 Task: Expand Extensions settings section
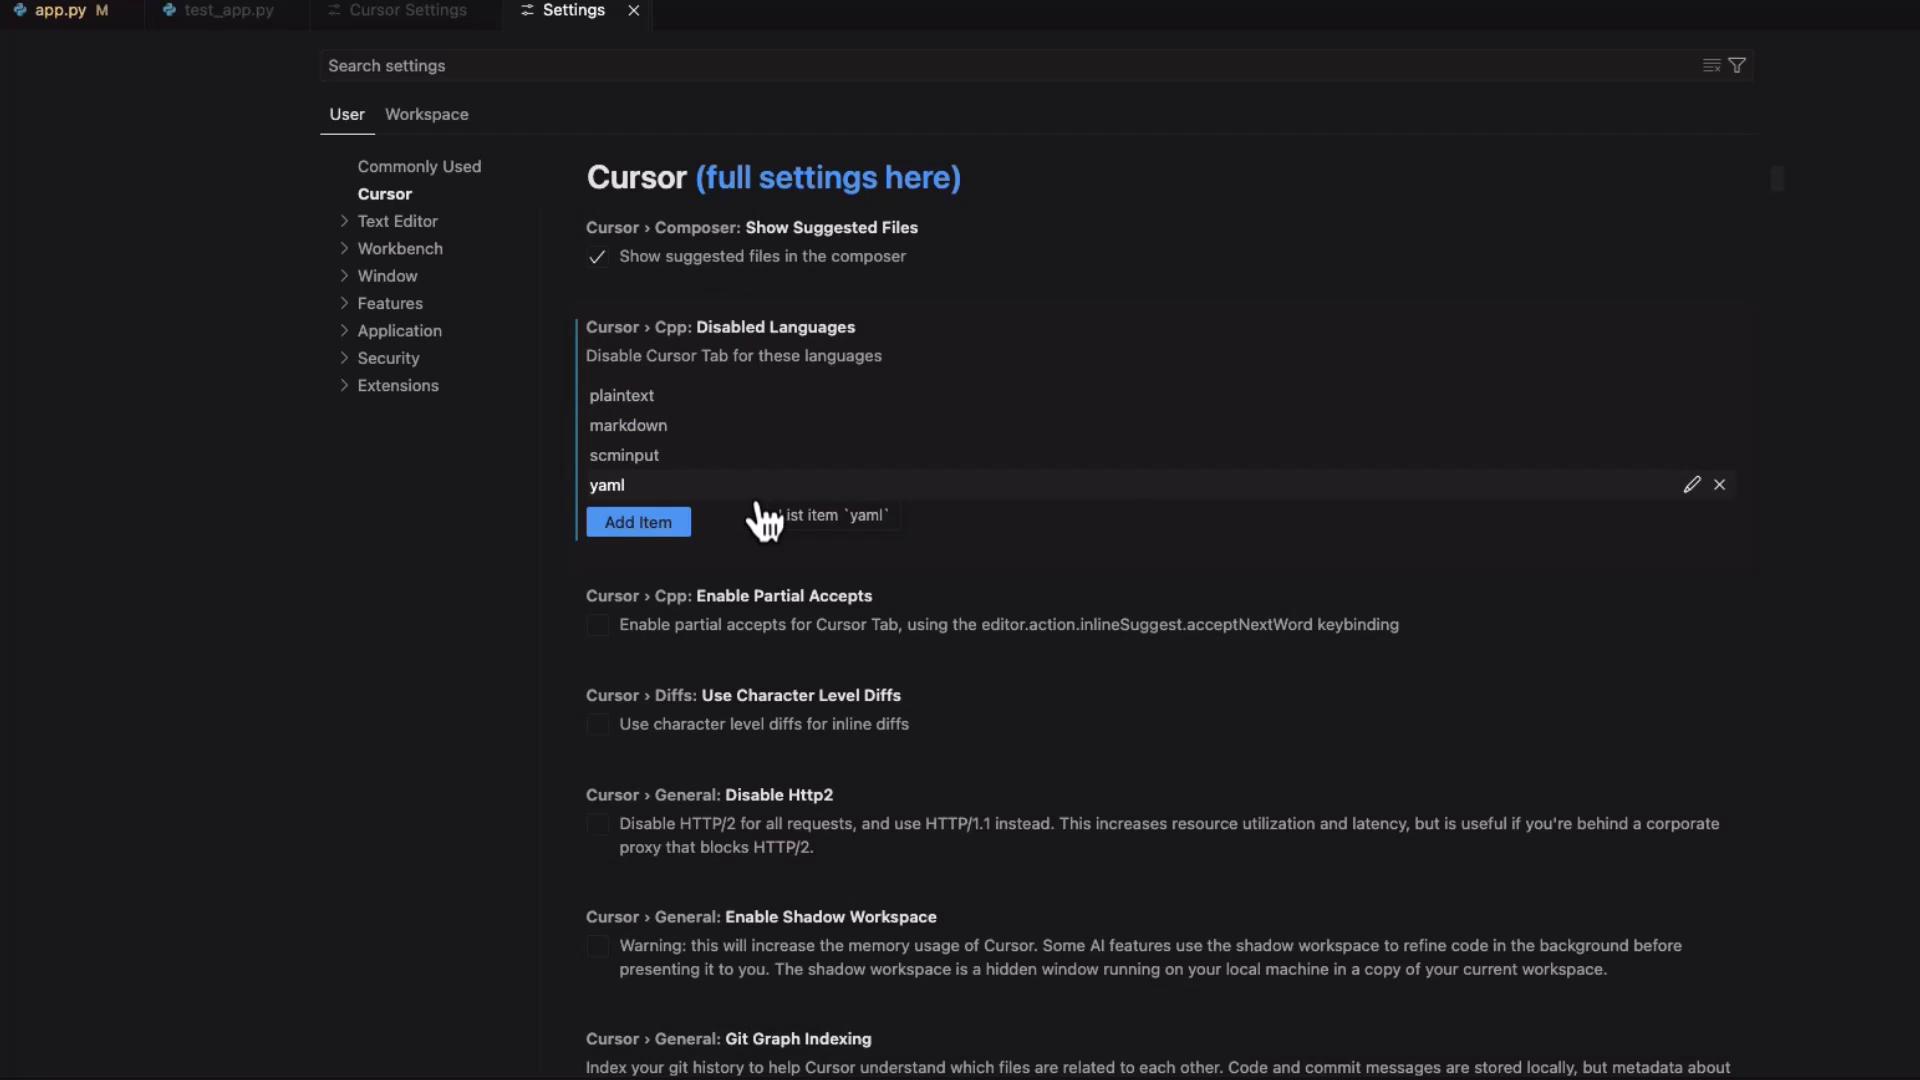(x=344, y=386)
